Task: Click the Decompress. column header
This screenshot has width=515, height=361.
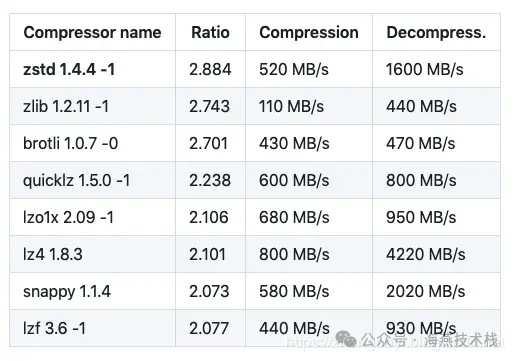Action: 436,32
